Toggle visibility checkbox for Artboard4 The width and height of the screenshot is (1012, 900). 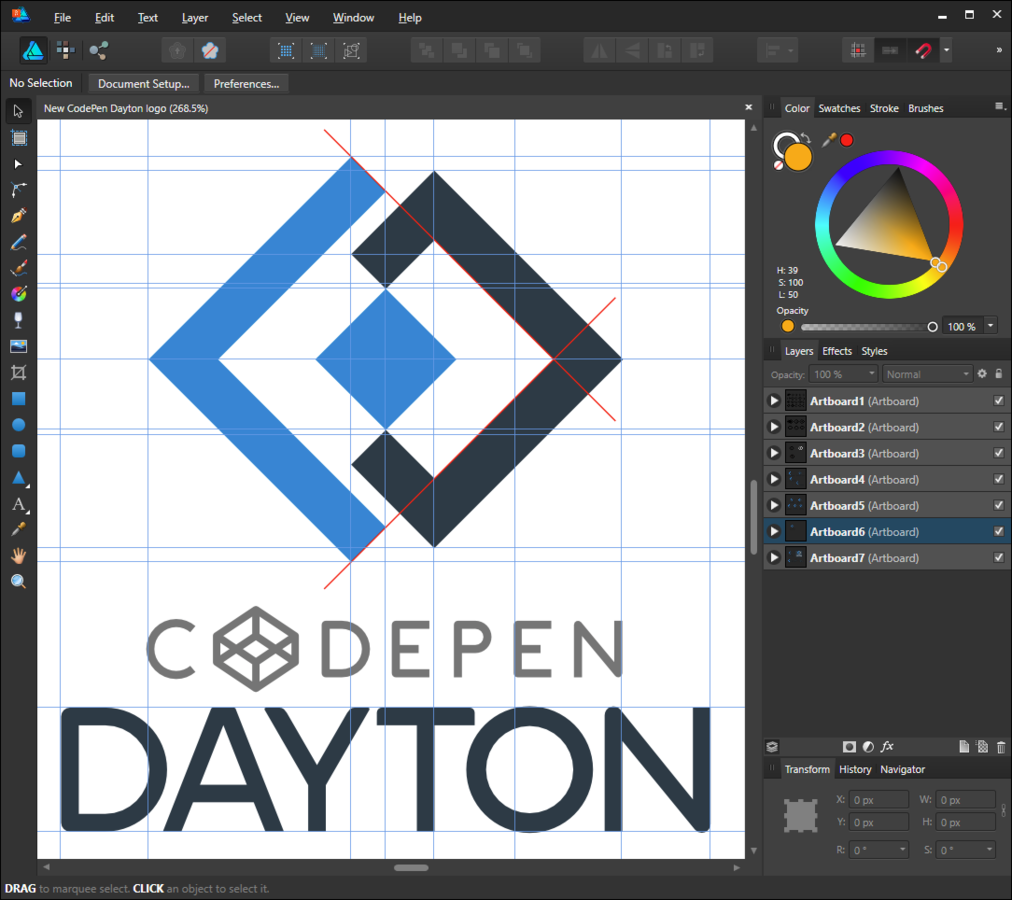(998, 479)
